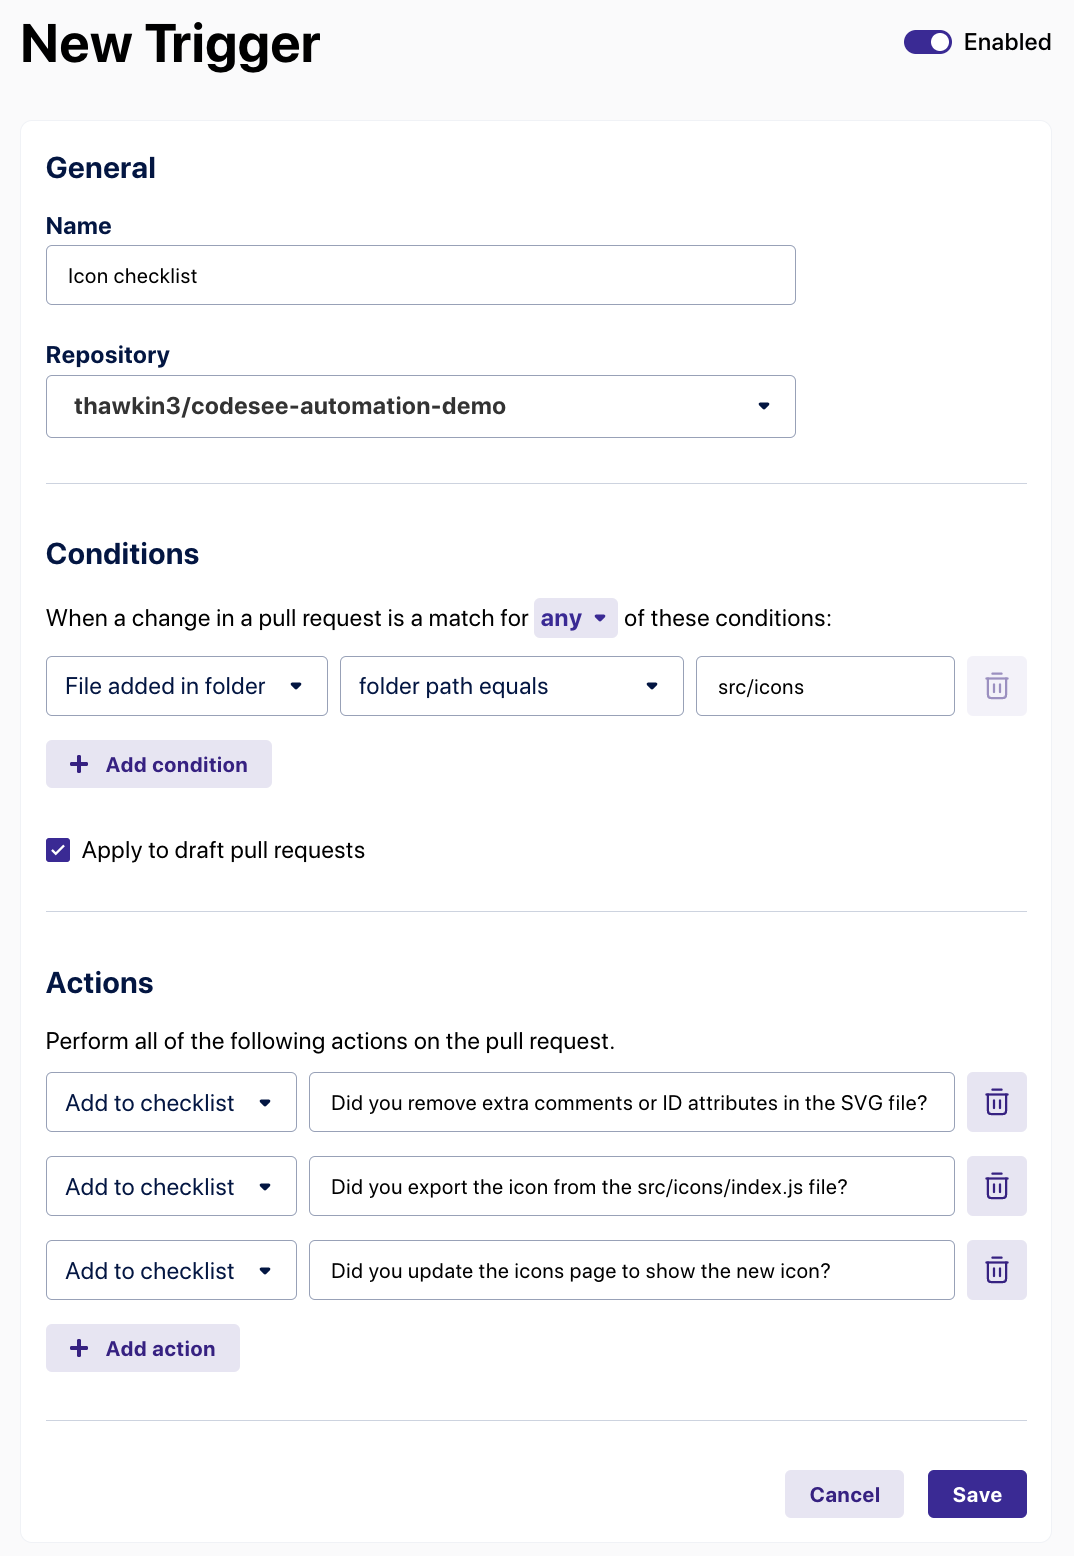Open the 'File added in folder' dropdown
1074x1556 pixels.
[186, 686]
